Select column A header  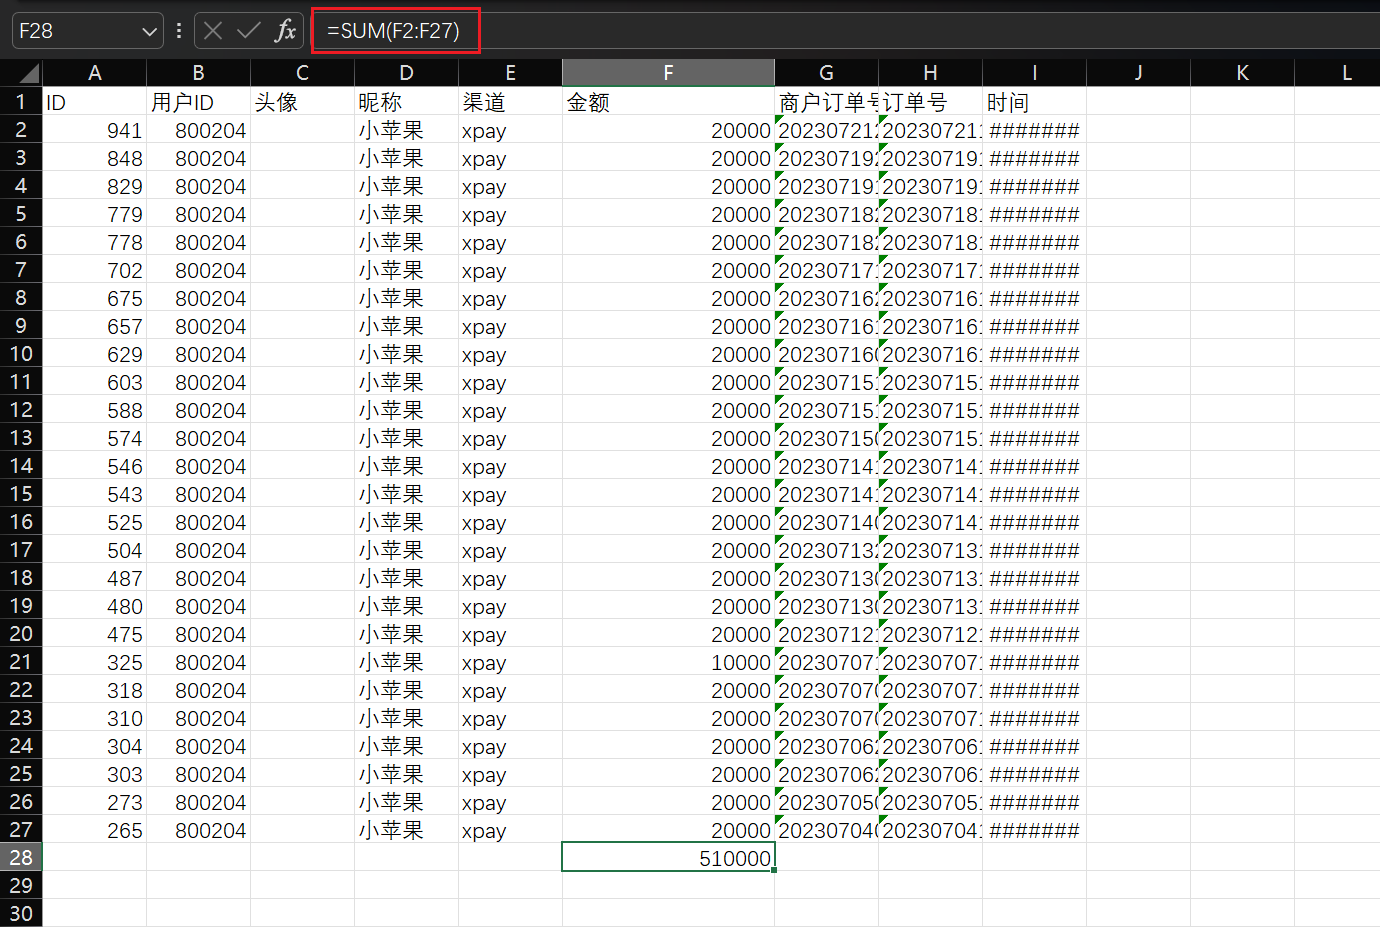pos(95,73)
